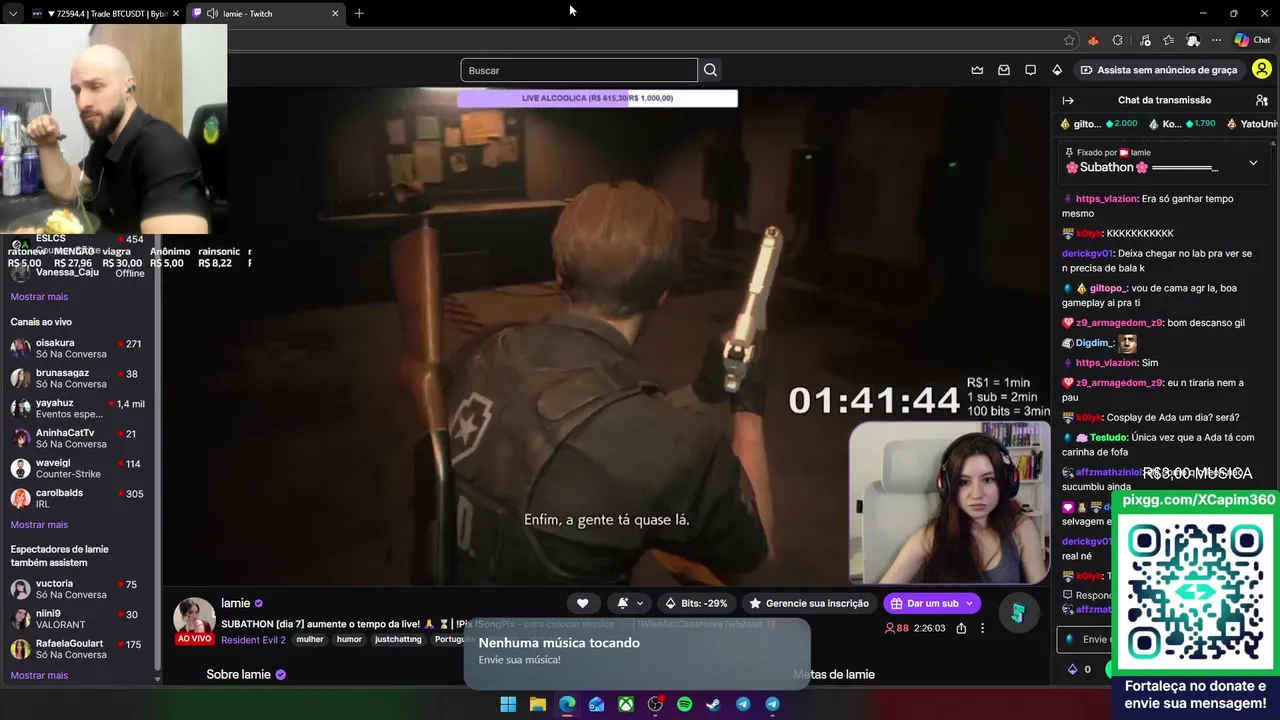Screen dimensions: 1280x720
Task: Open niini9 VALORANT channel in sidebar
Action: pyautogui.click(x=80, y=619)
